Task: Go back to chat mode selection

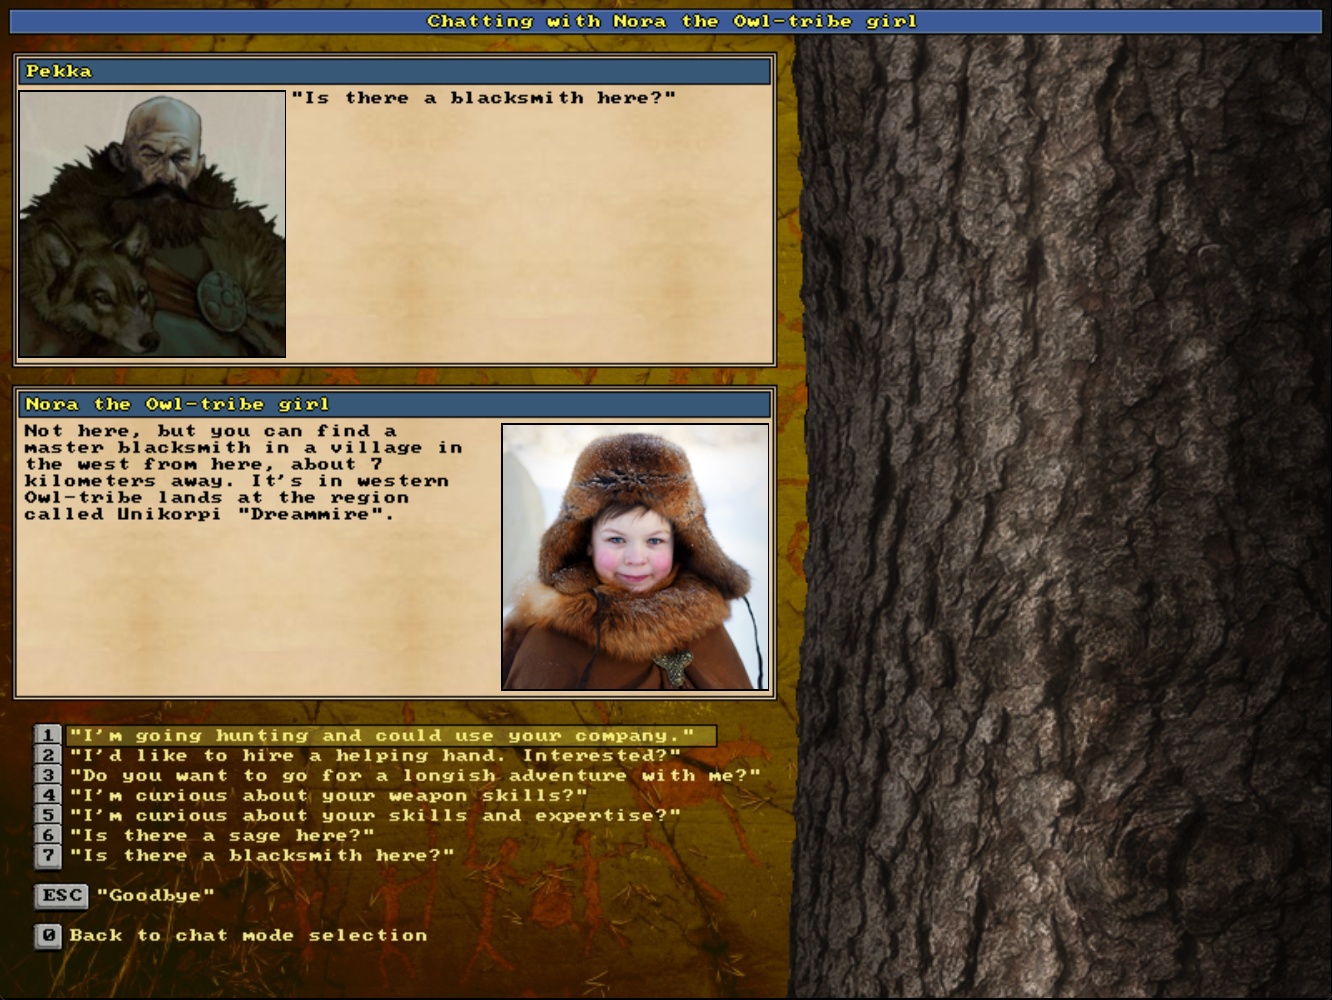Action: click(248, 936)
